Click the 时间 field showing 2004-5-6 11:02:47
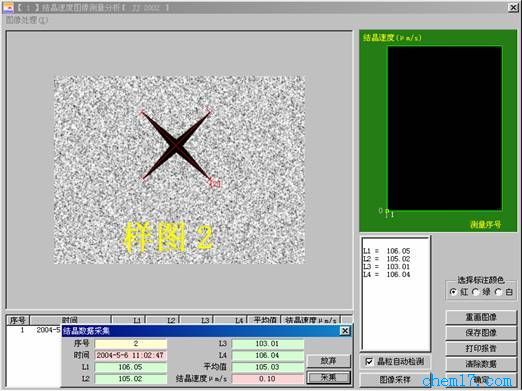 click(x=131, y=355)
